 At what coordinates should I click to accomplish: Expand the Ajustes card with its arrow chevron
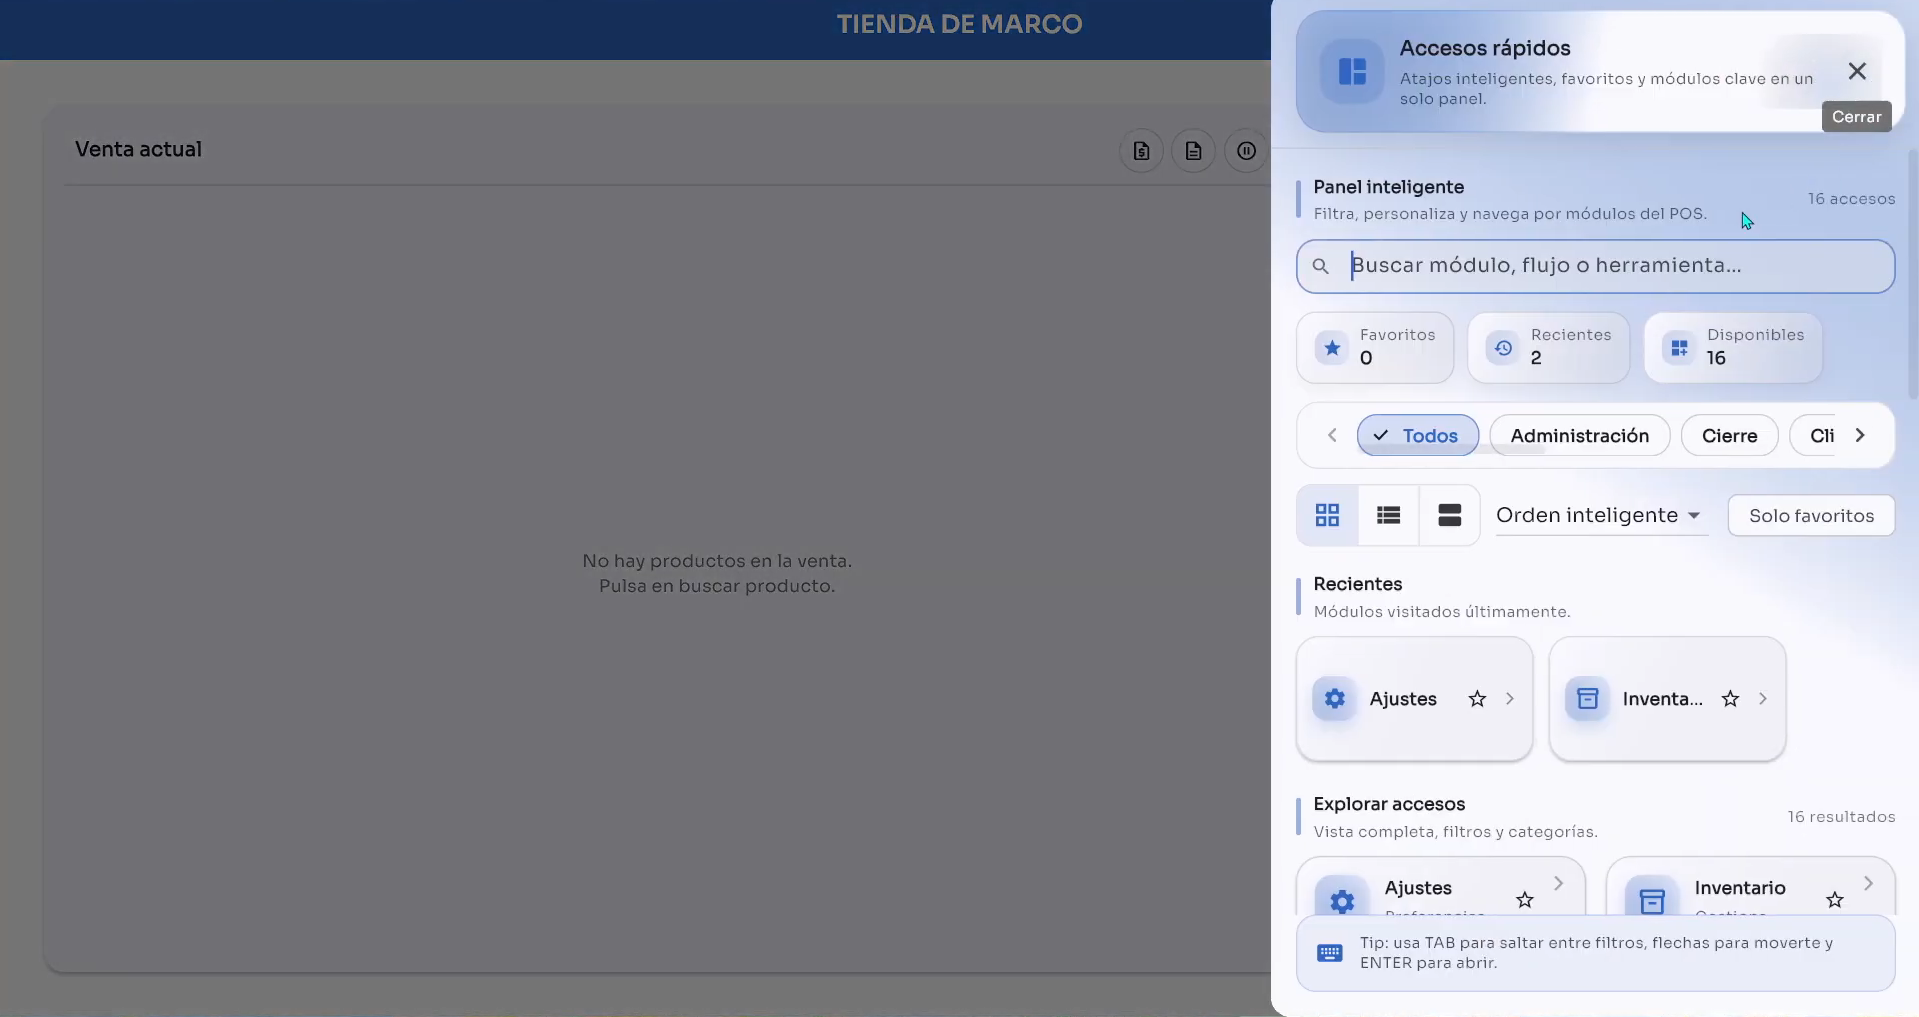coord(1509,698)
